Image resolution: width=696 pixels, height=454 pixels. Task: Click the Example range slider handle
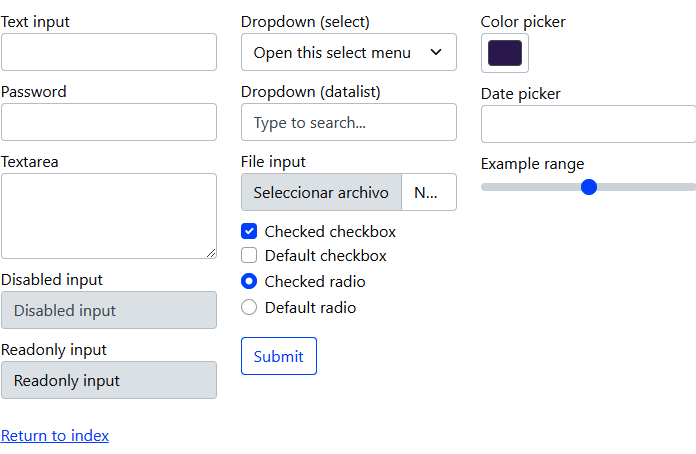[x=589, y=187]
